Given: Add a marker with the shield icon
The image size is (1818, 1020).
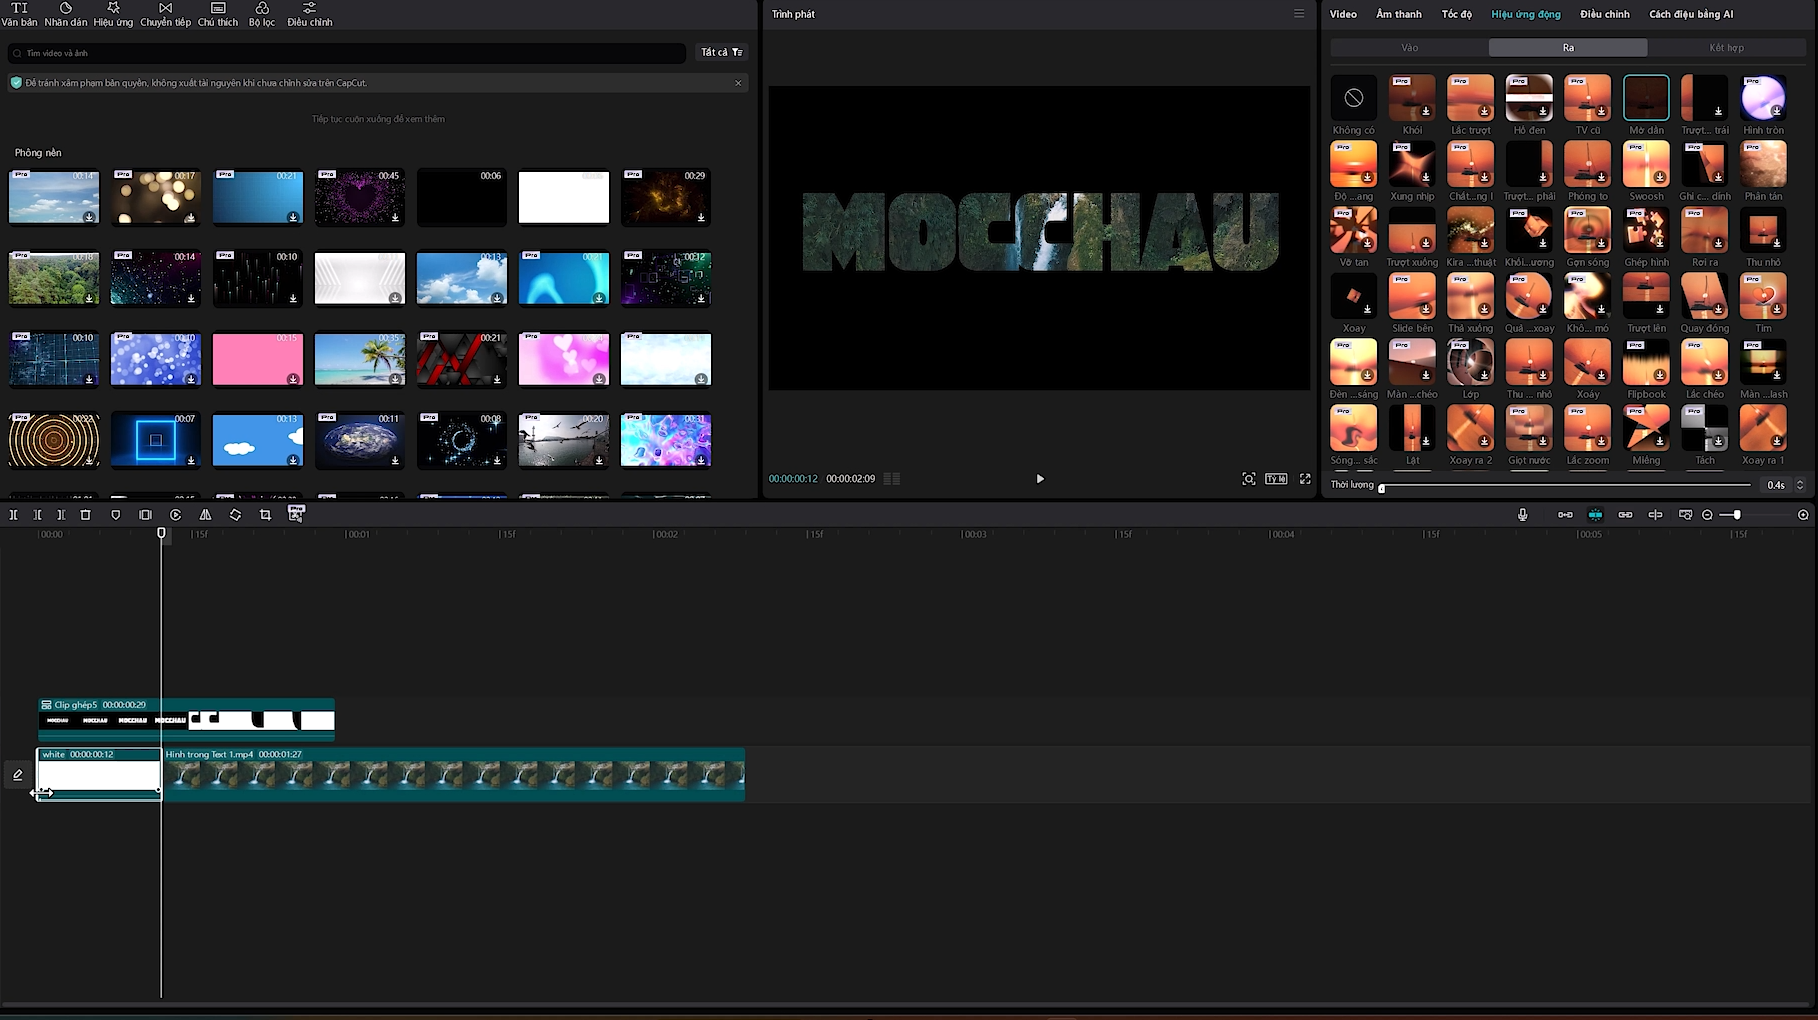Looking at the screenshot, I should coord(116,515).
